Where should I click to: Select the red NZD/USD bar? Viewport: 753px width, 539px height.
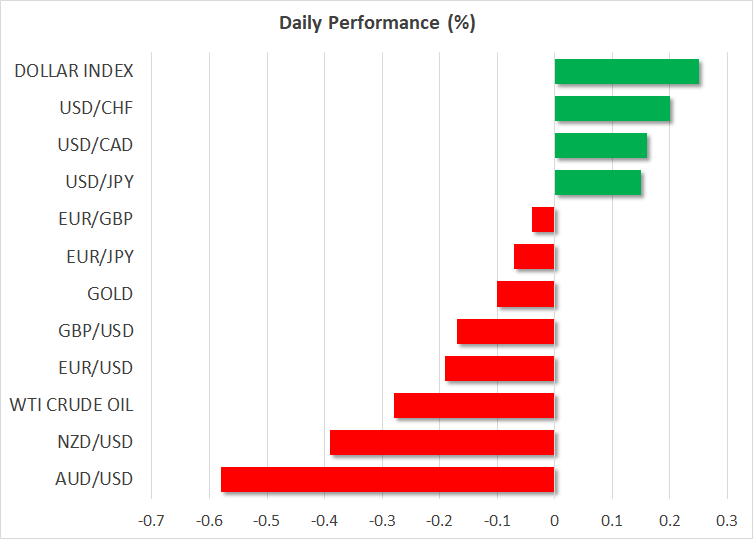(441, 442)
